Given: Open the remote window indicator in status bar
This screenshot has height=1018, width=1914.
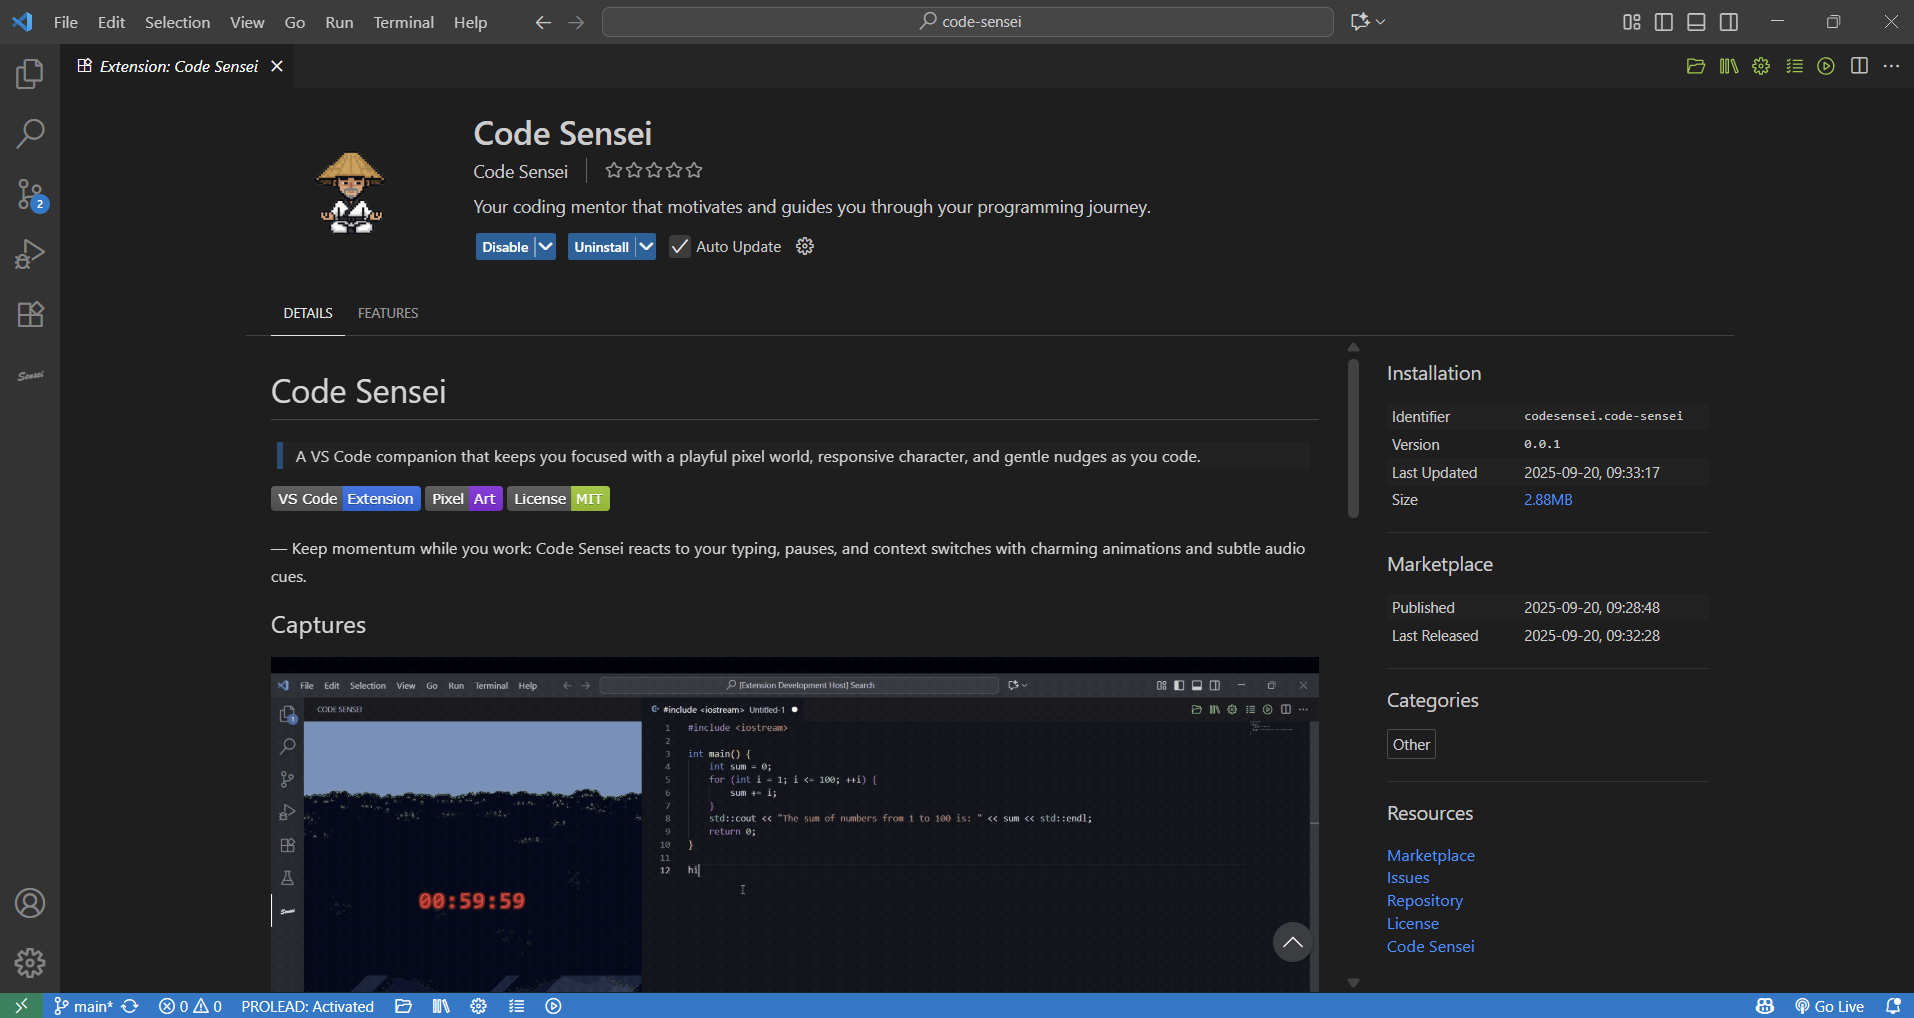Looking at the screenshot, I should [21, 1006].
